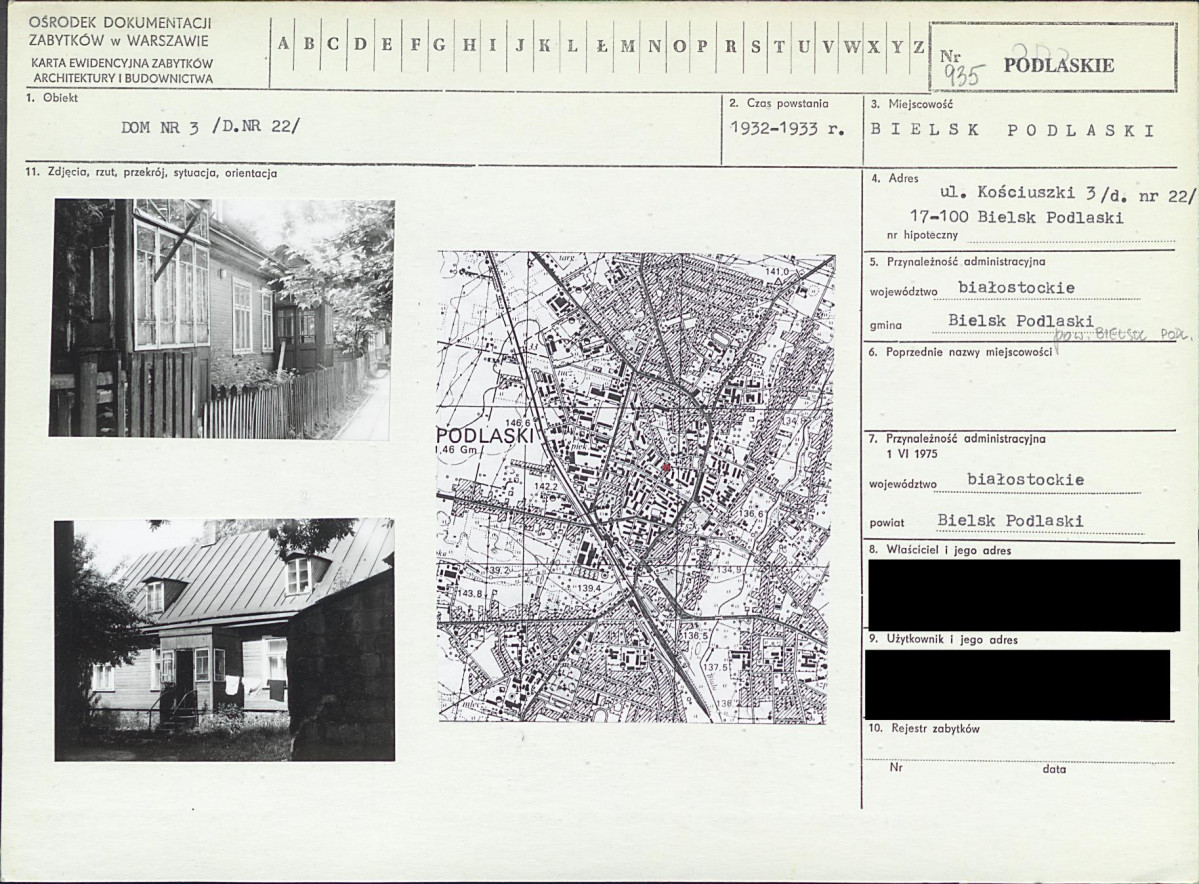This screenshot has width=1199, height=884.
Task: Click the redacted owner field block
Action: click(x=1024, y=595)
